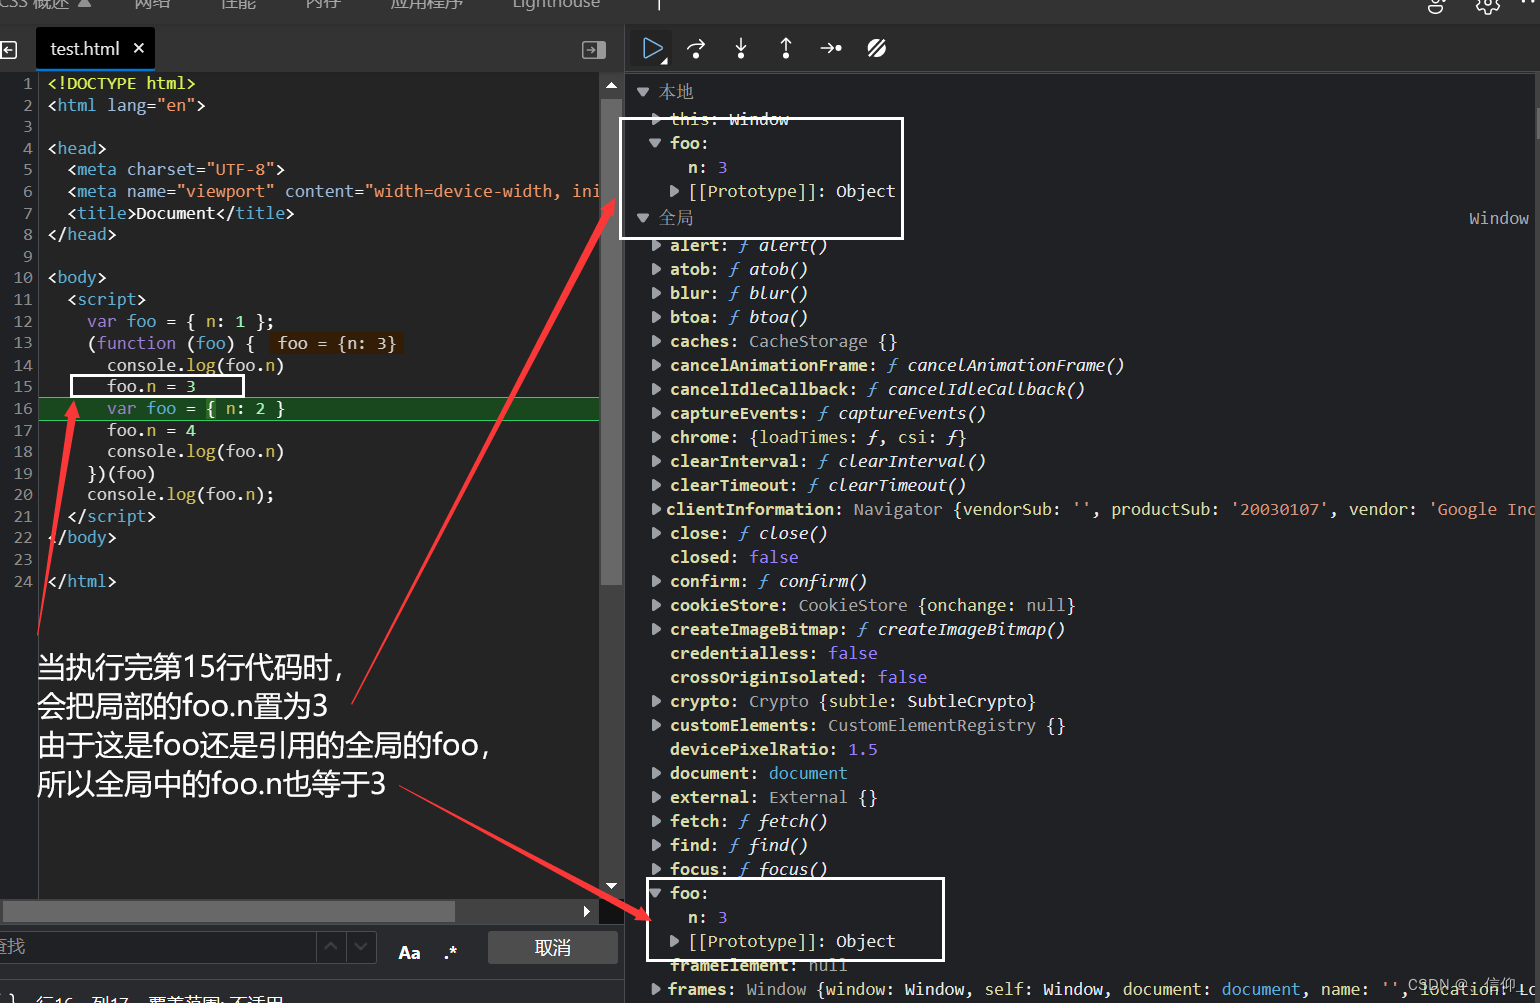
Task: Click the single Step arrow-dot icon
Action: pos(831,48)
